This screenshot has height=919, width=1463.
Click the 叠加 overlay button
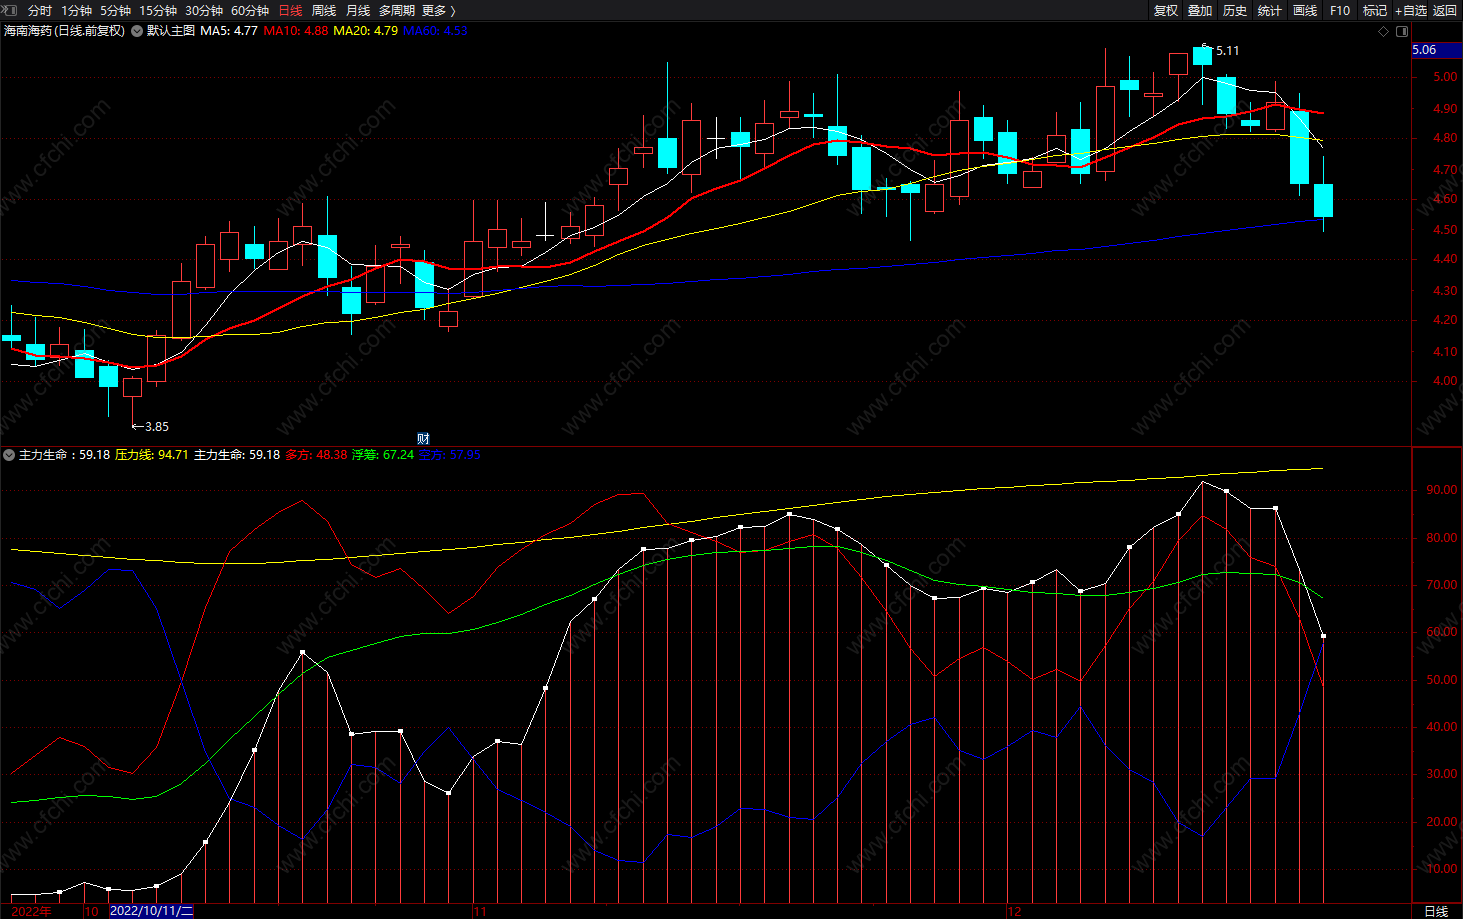click(x=1200, y=10)
